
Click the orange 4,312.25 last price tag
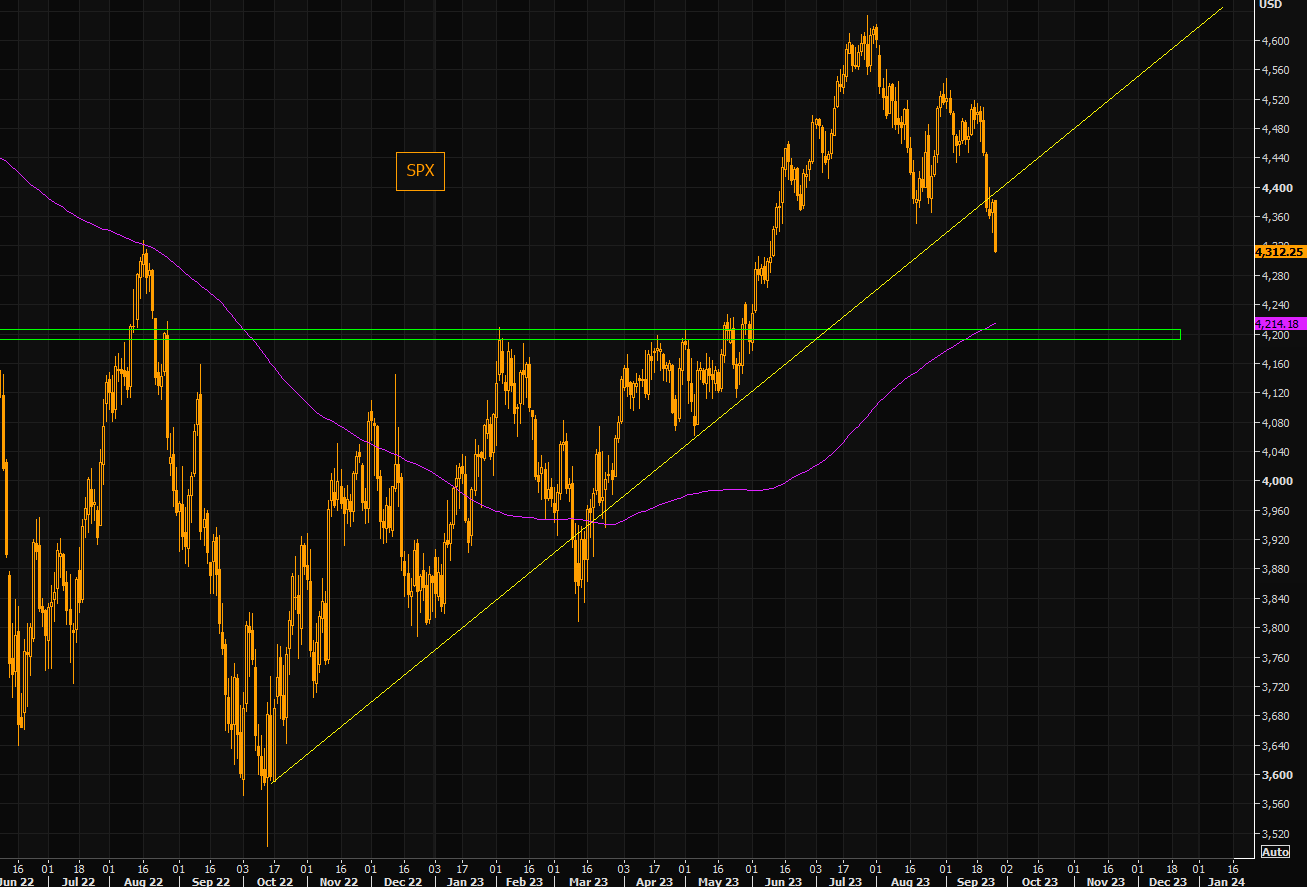(x=1279, y=252)
